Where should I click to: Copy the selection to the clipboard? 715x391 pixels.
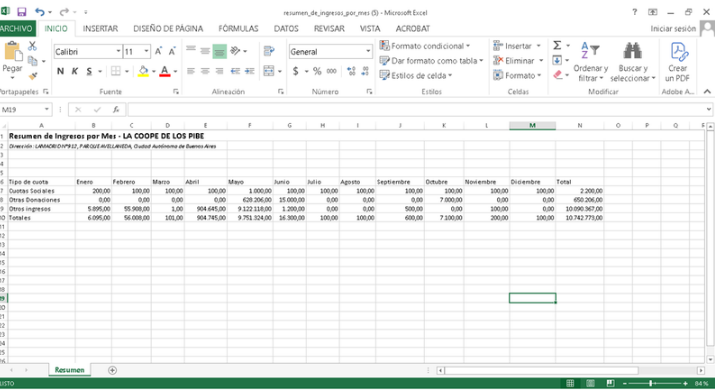33,60
